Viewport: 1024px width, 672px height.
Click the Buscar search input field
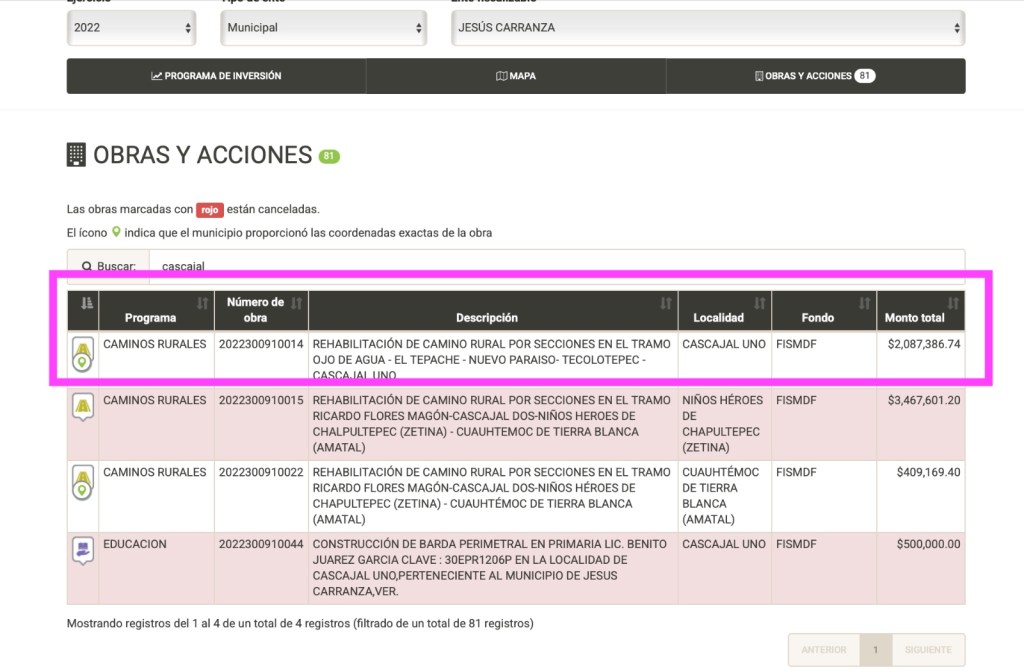pos(556,267)
